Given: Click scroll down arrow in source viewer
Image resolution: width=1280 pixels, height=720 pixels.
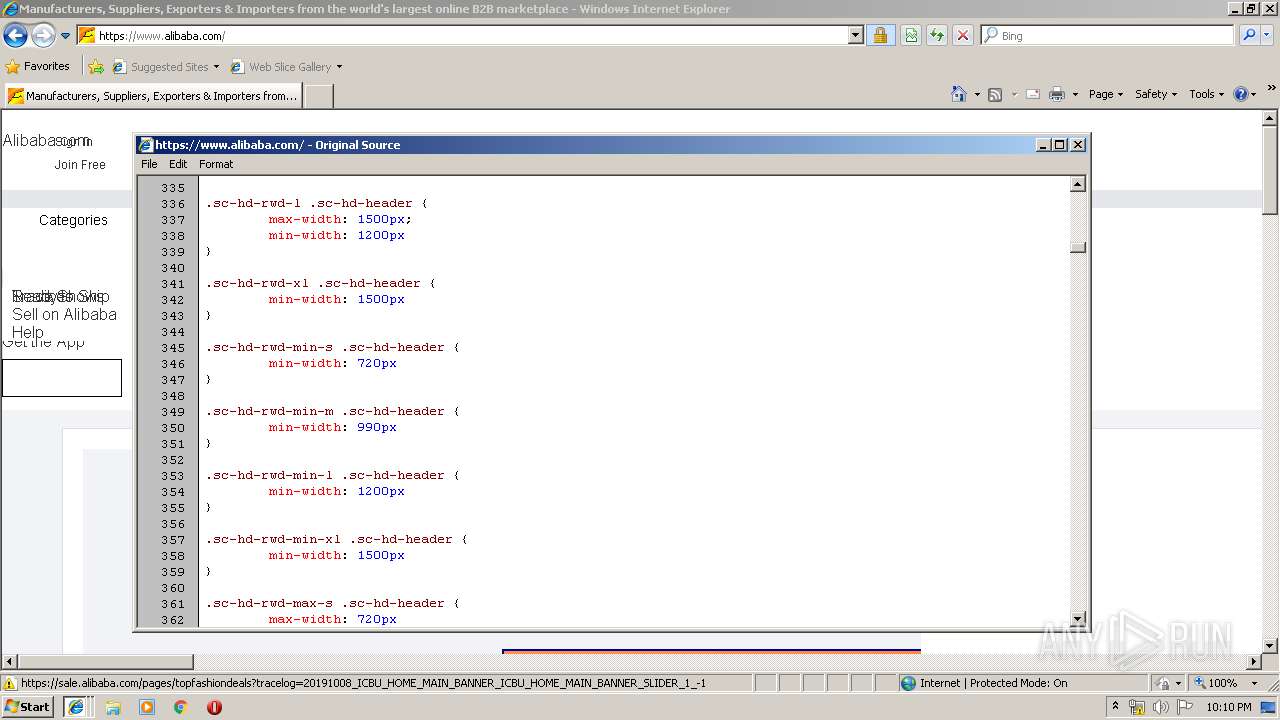Looking at the screenshot, I should pos(1078,619).
